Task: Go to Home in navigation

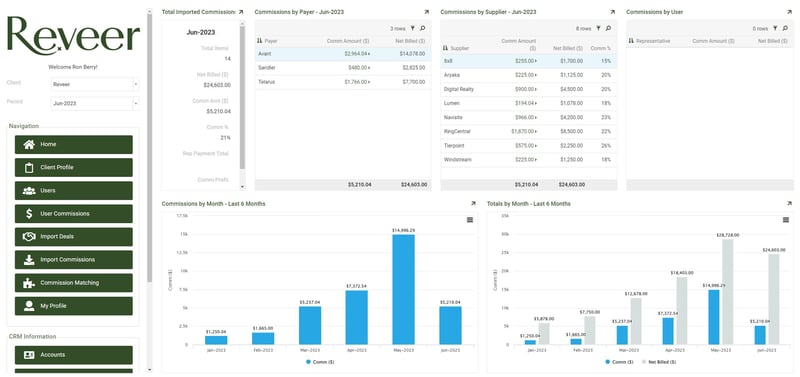Action: [x=73, y=144]
